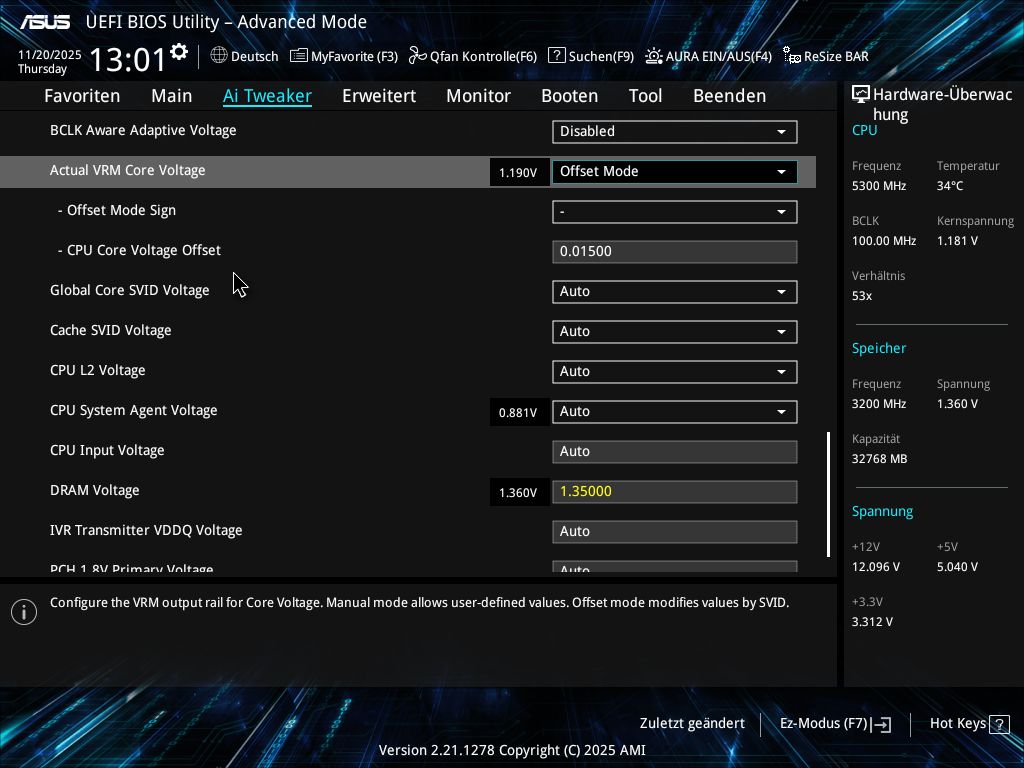Select the CPU L2 Voltage label
Screen dimensions: 1024x768
pos(97,370)
